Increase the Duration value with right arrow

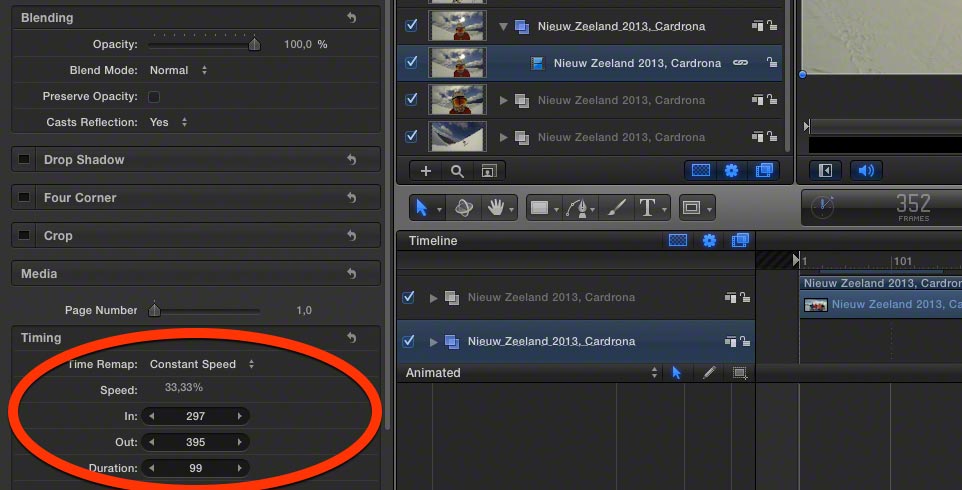click(x=240, y=468)
